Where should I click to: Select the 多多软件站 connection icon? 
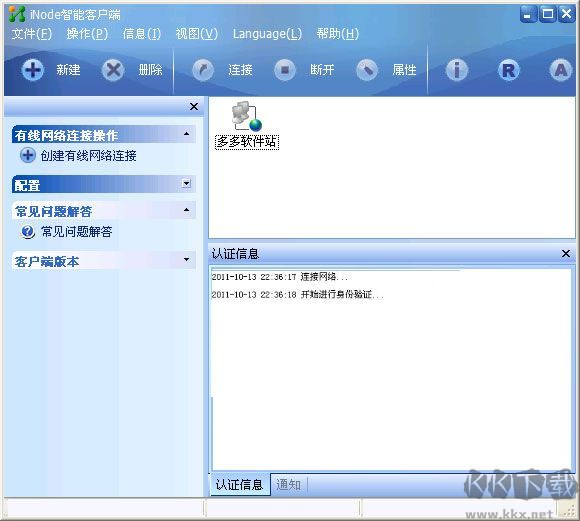tap(246, 116)
